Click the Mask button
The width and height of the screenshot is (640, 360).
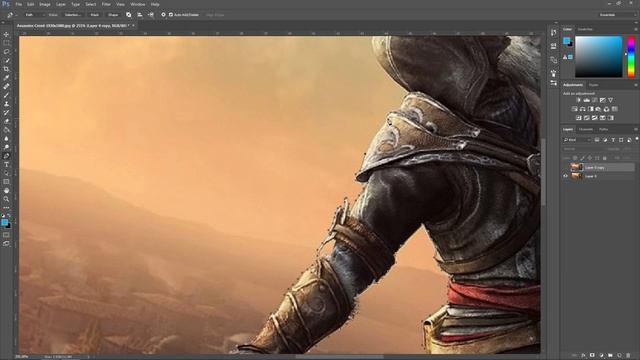[95, 15]
